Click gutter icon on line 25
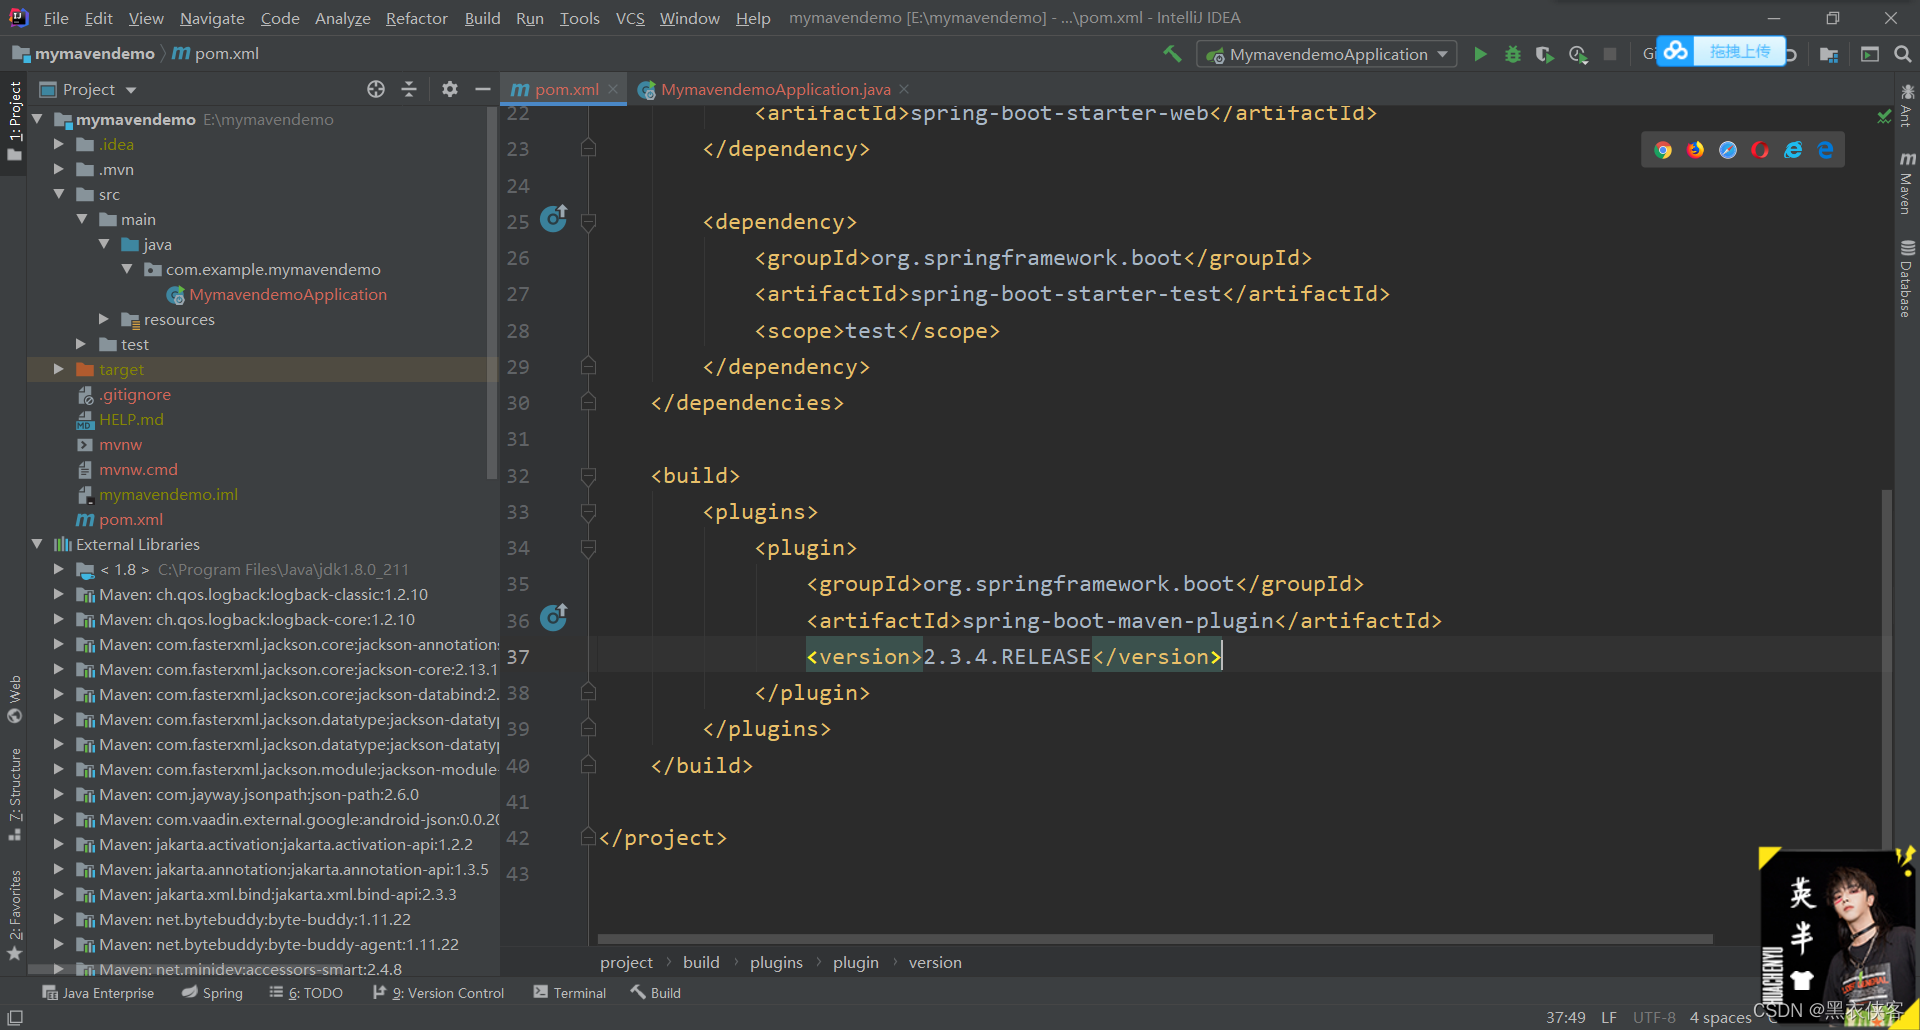This screenshot has width=1920, height=1030. [554, 218]
